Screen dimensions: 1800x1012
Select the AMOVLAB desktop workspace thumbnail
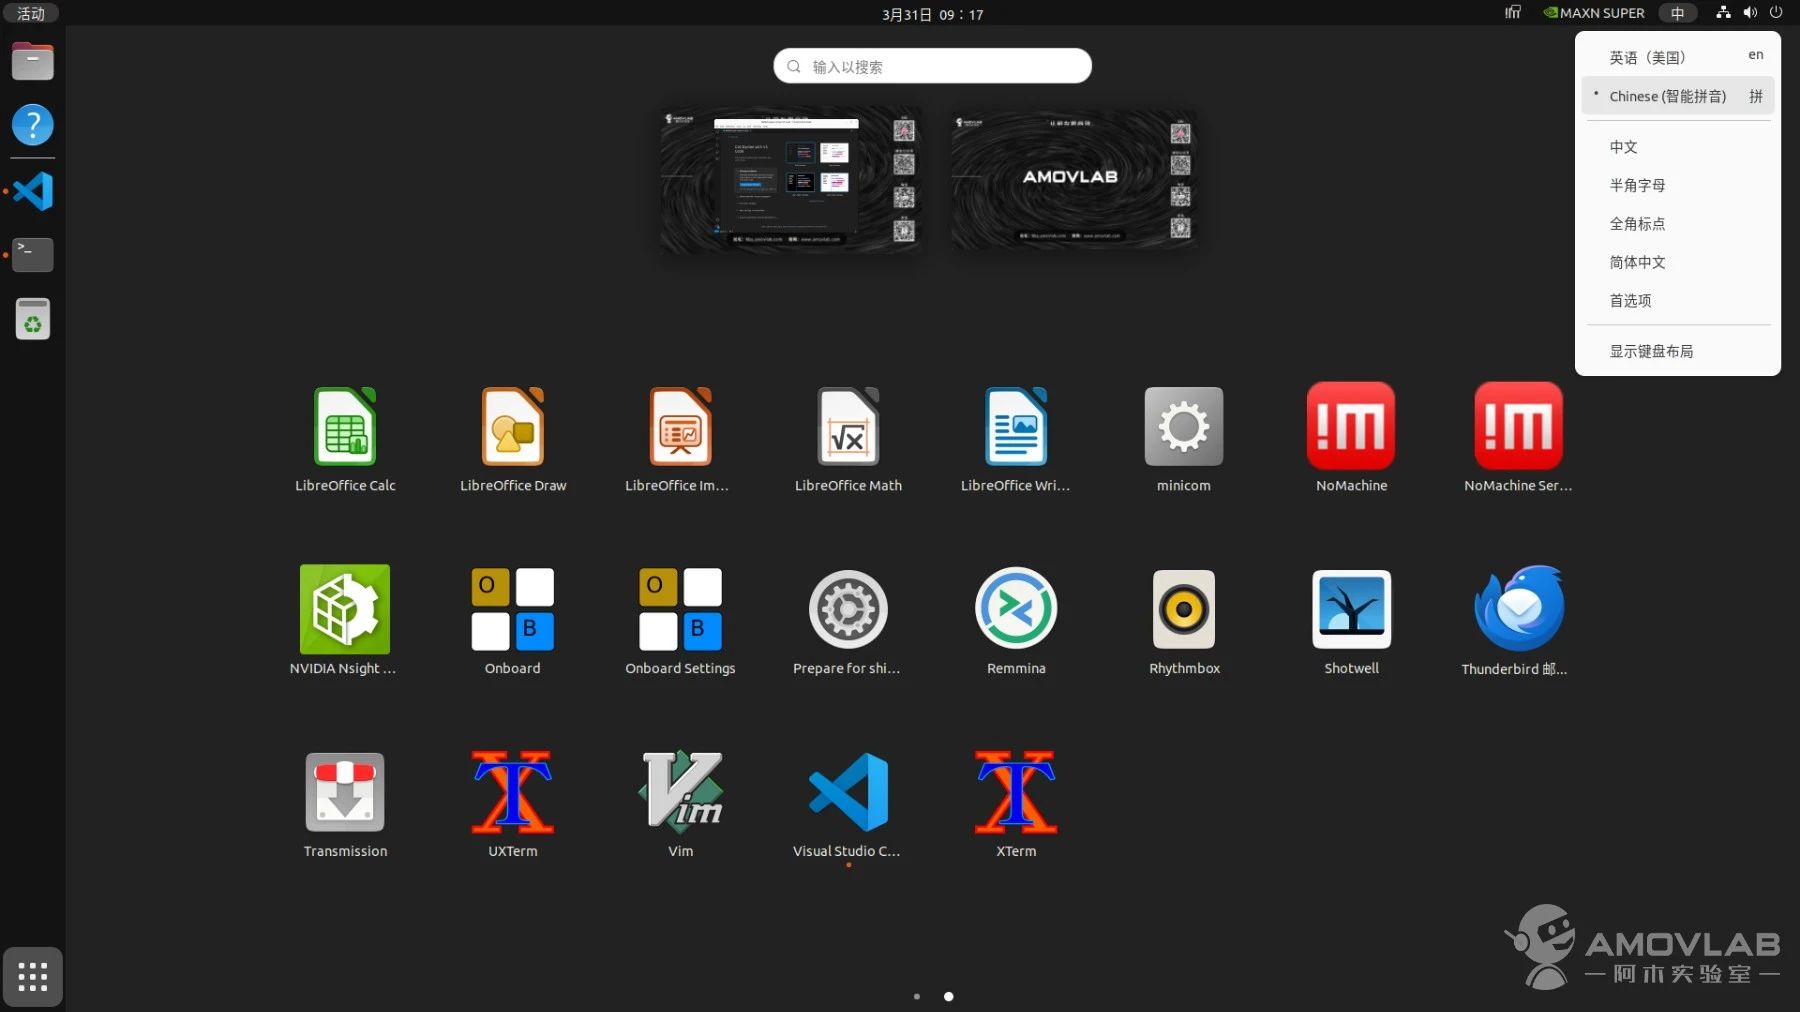1073,178
